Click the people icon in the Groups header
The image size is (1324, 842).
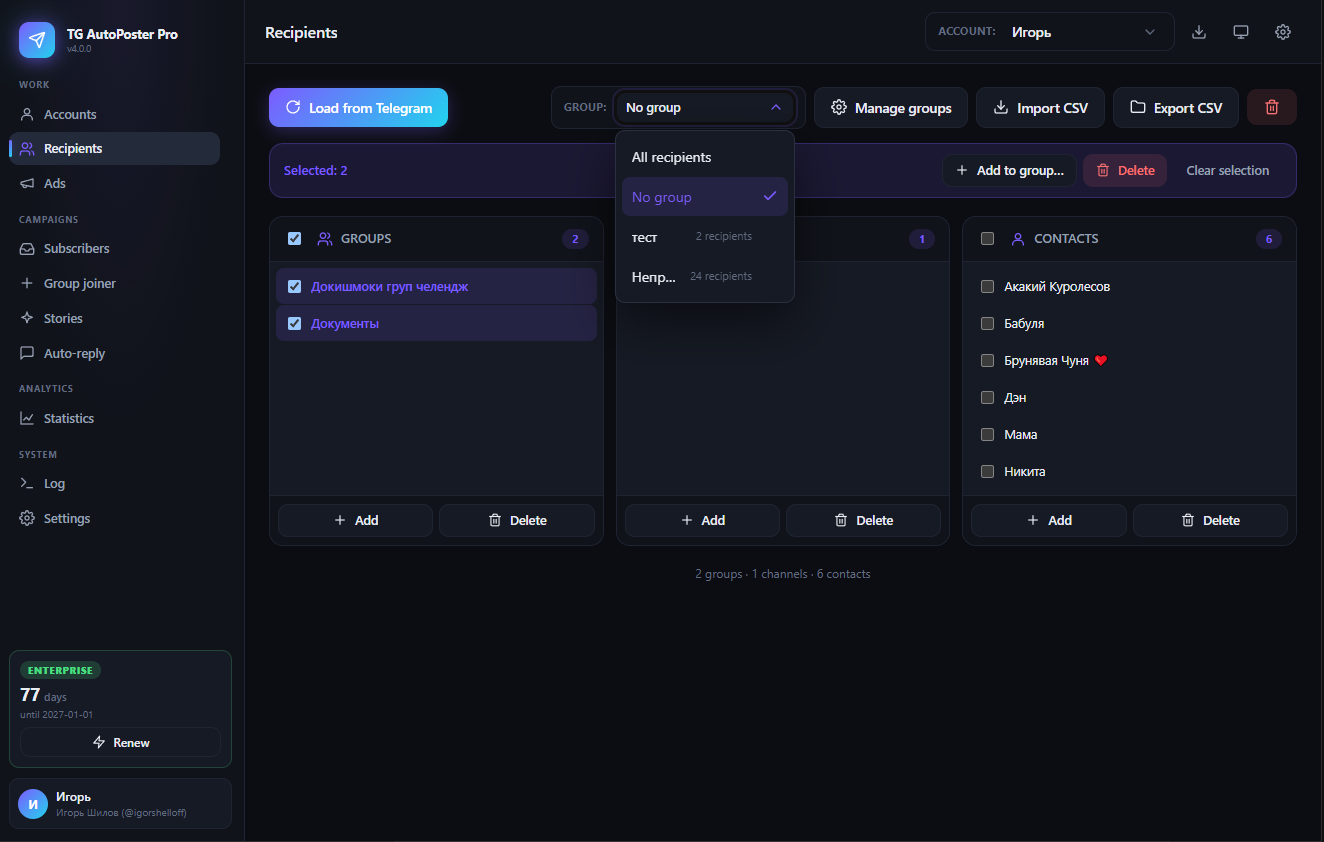pos(325,239)
